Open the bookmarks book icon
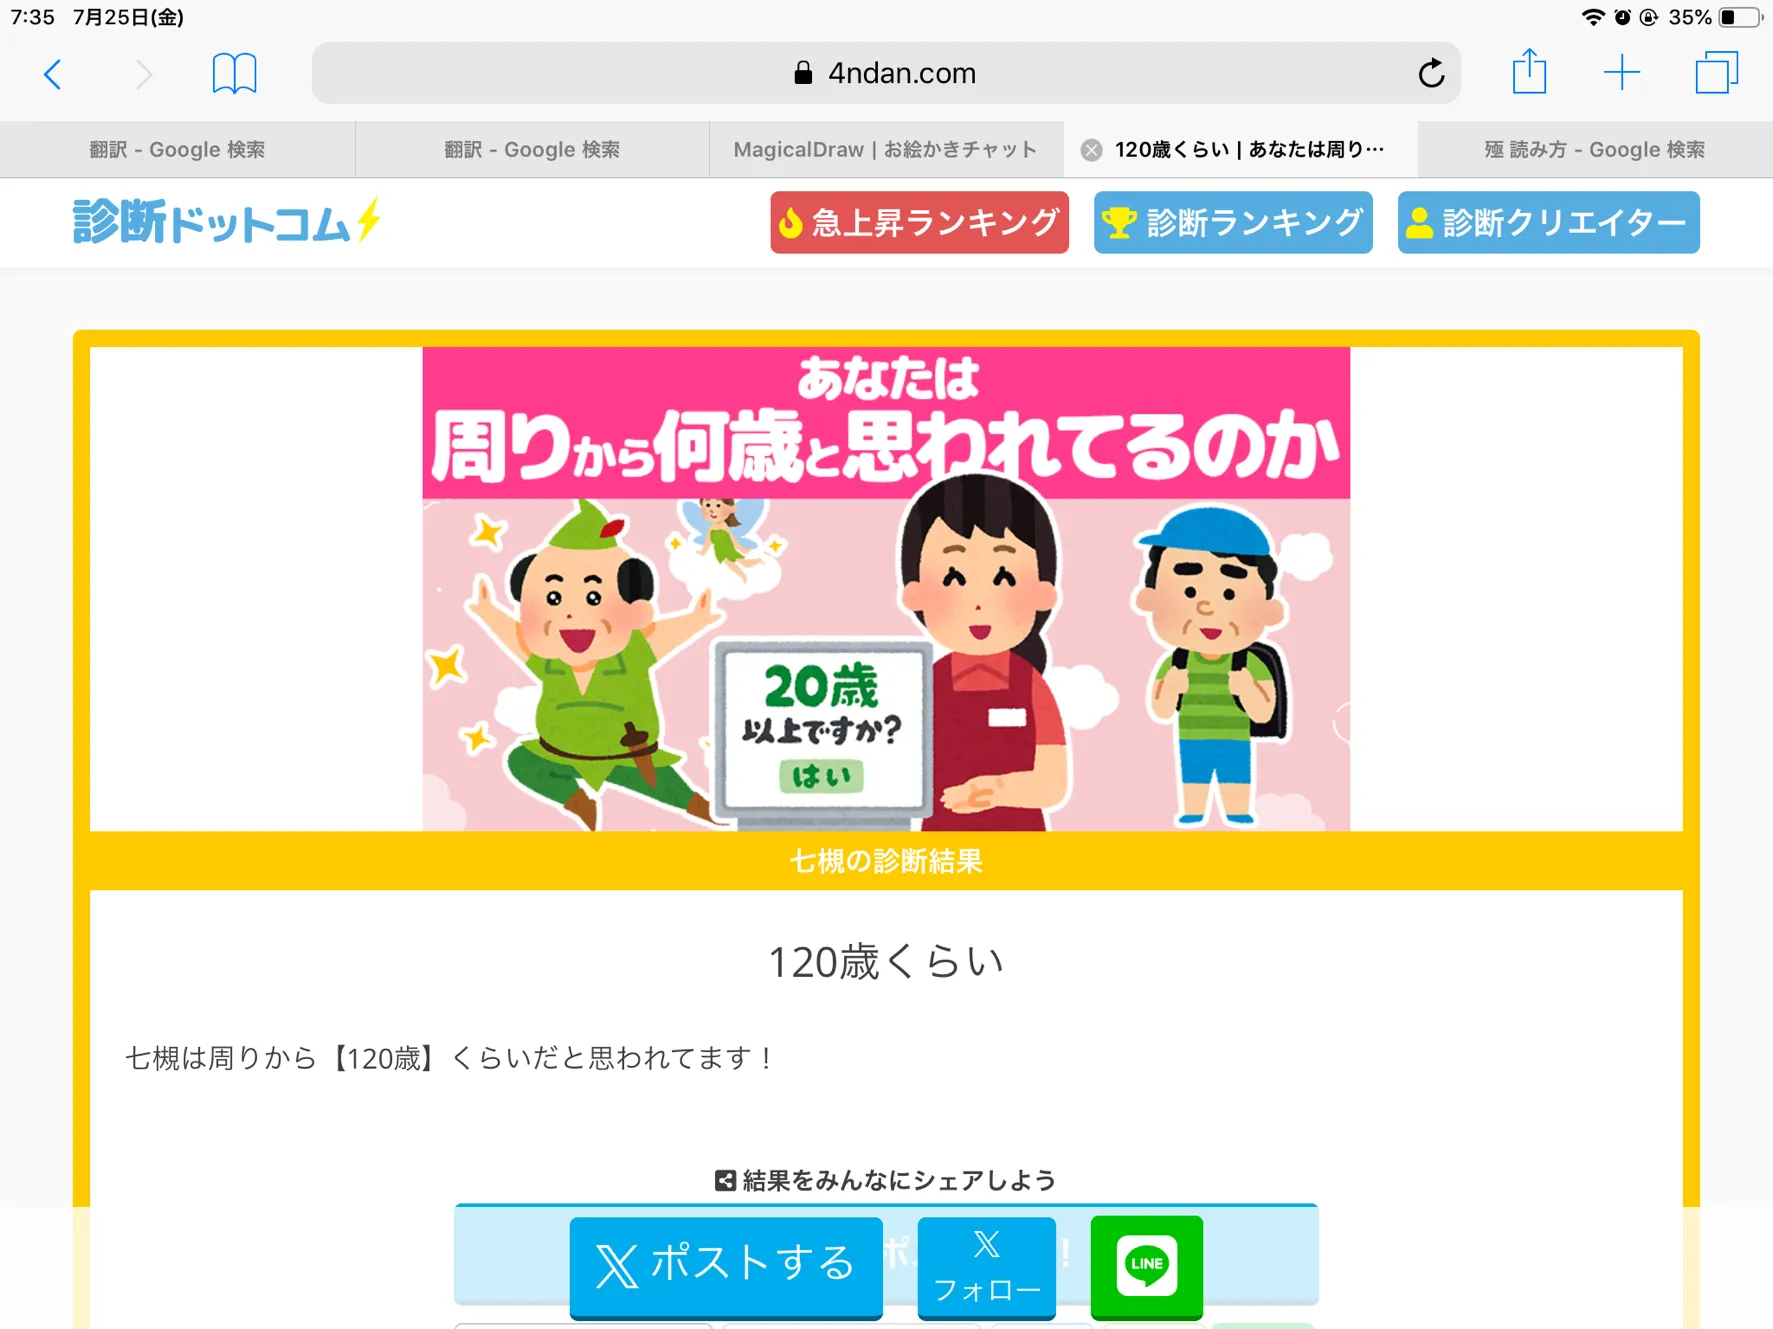This screenshot has height=1329, width=1773. coord(234,74)
